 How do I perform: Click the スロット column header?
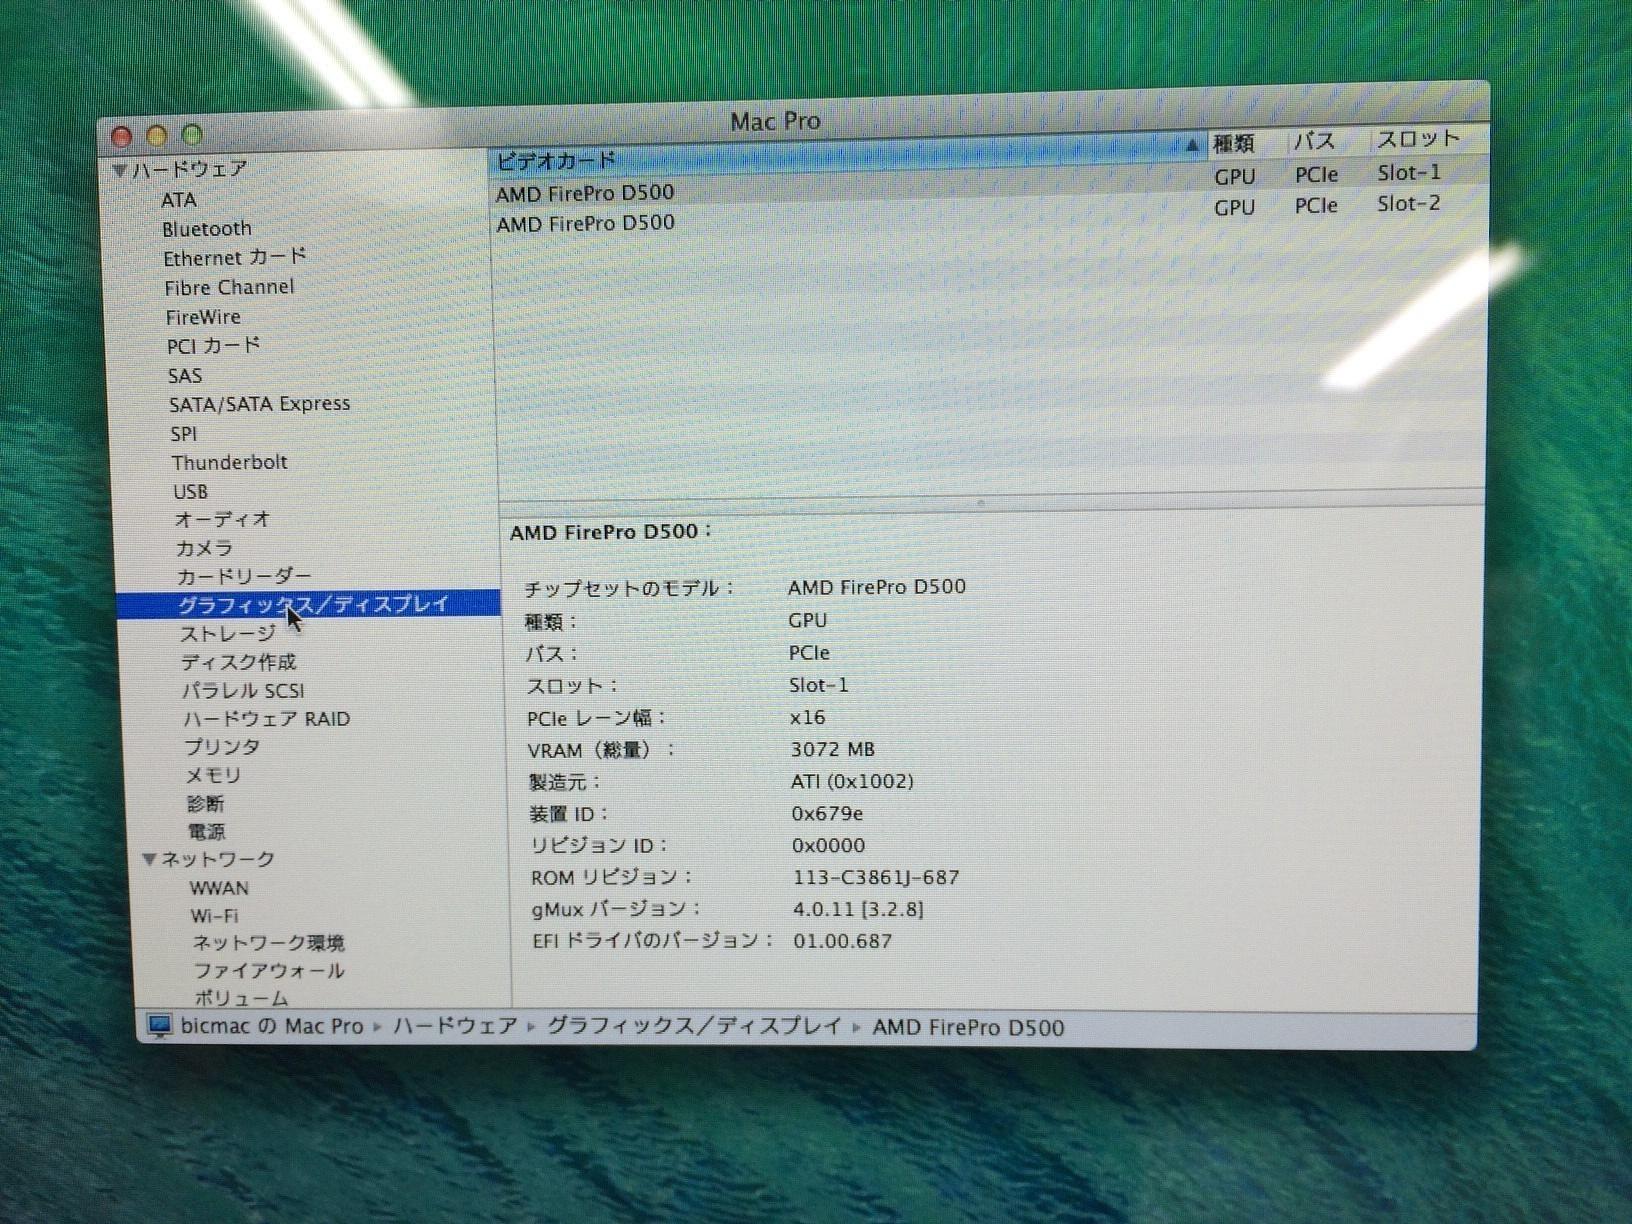(x=1418, y=139)
